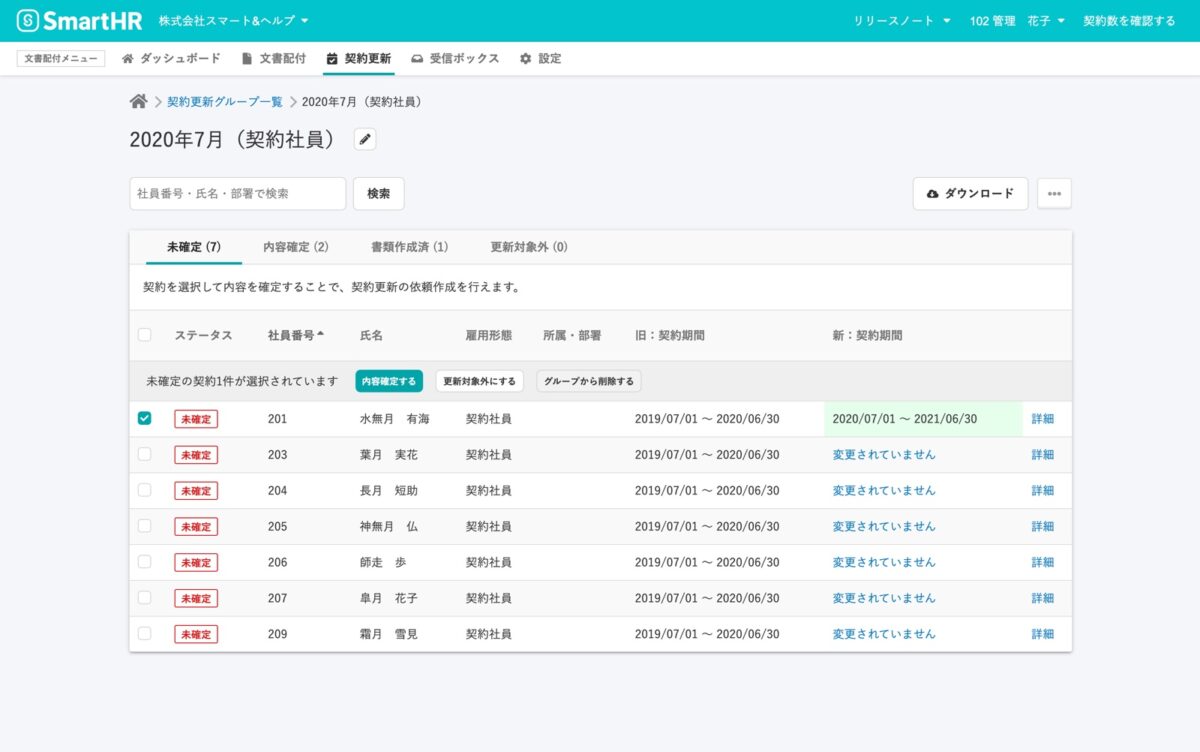The height and width of the screenshot is (752, 1200).
Task: Click the pencil icon to edit group name
Action: click(364, 138)
